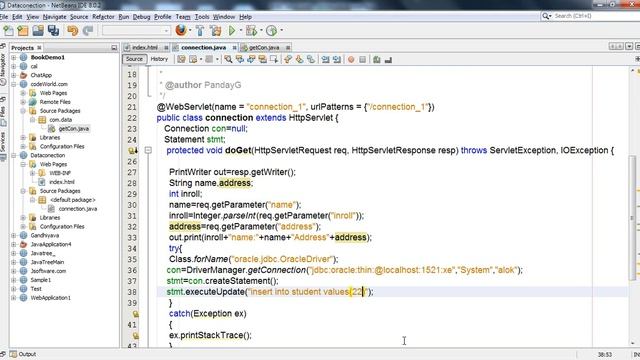Click the hint bulb on the catch line
Image resolution: width=640 pixels, height=360 pixels.
coord(135,314)
